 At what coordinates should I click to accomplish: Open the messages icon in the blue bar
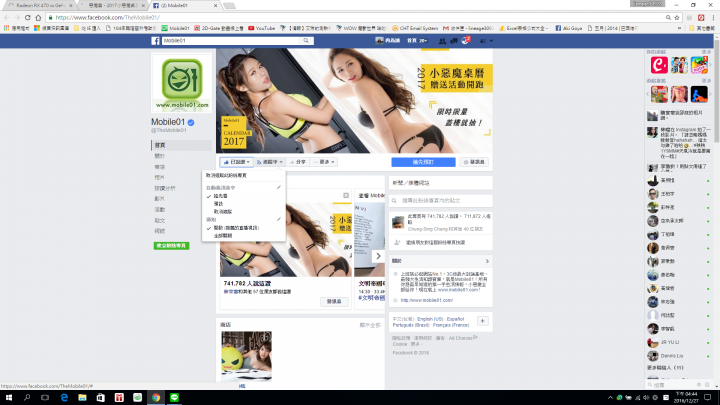[x=454, y=41]
